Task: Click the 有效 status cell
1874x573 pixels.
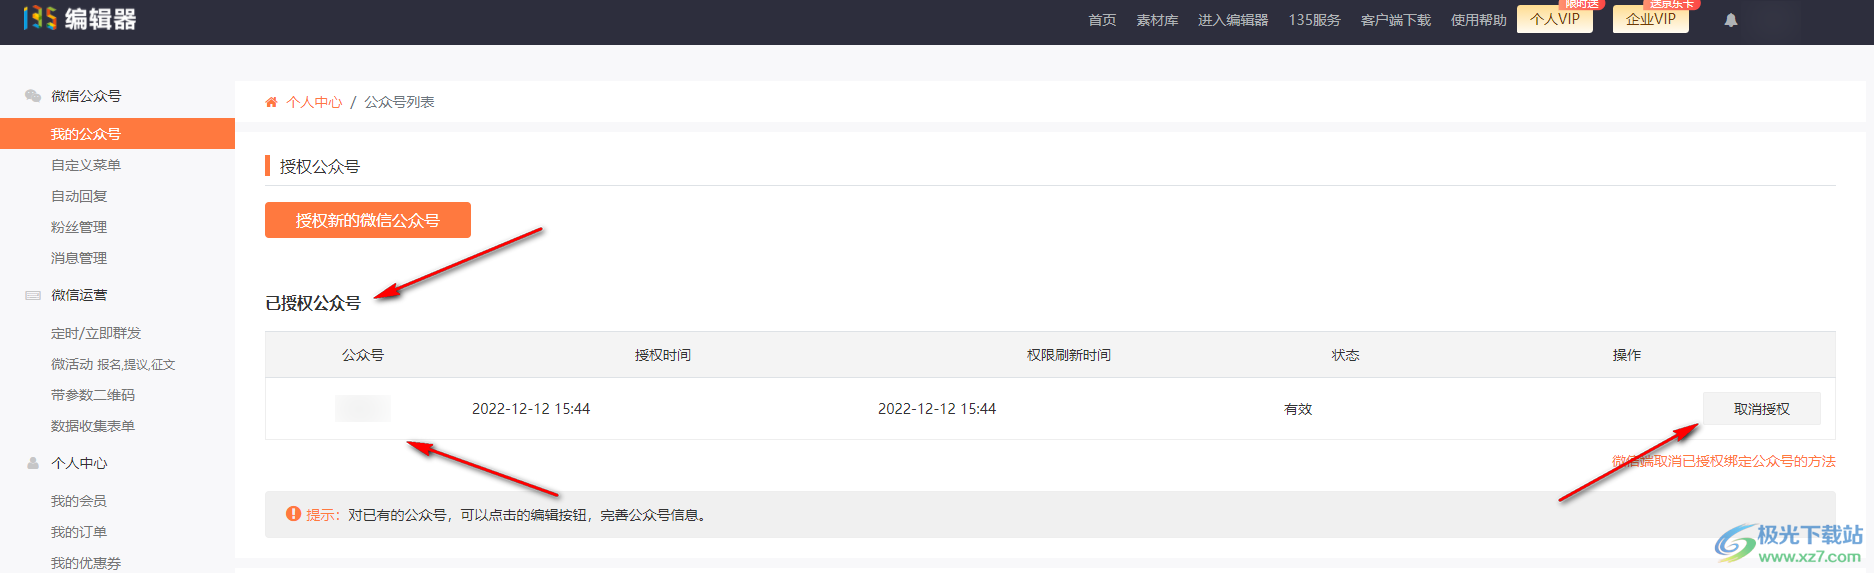Action: tap(1298, 409)
